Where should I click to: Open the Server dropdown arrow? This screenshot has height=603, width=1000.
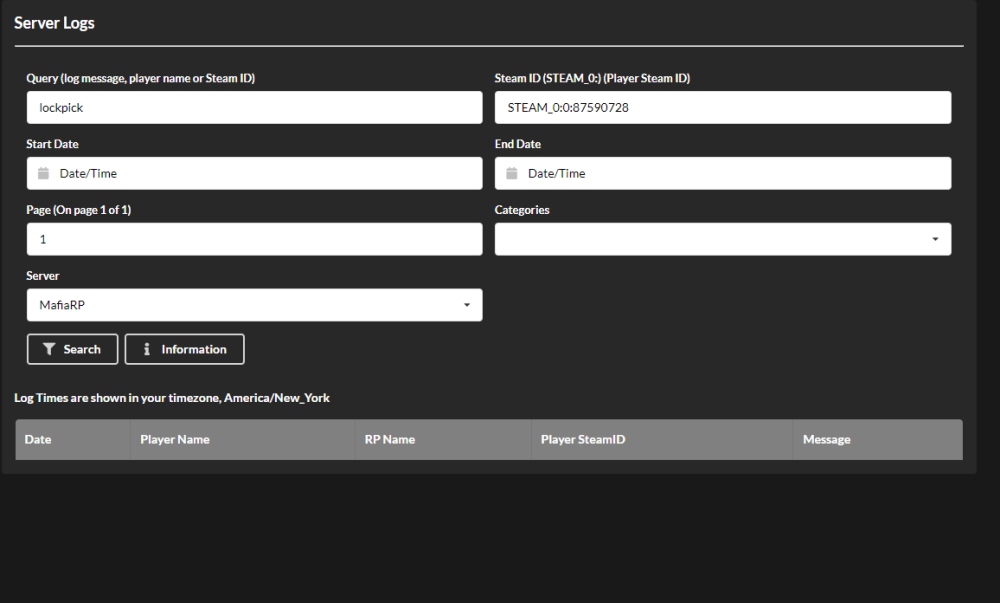click(466, 305)
